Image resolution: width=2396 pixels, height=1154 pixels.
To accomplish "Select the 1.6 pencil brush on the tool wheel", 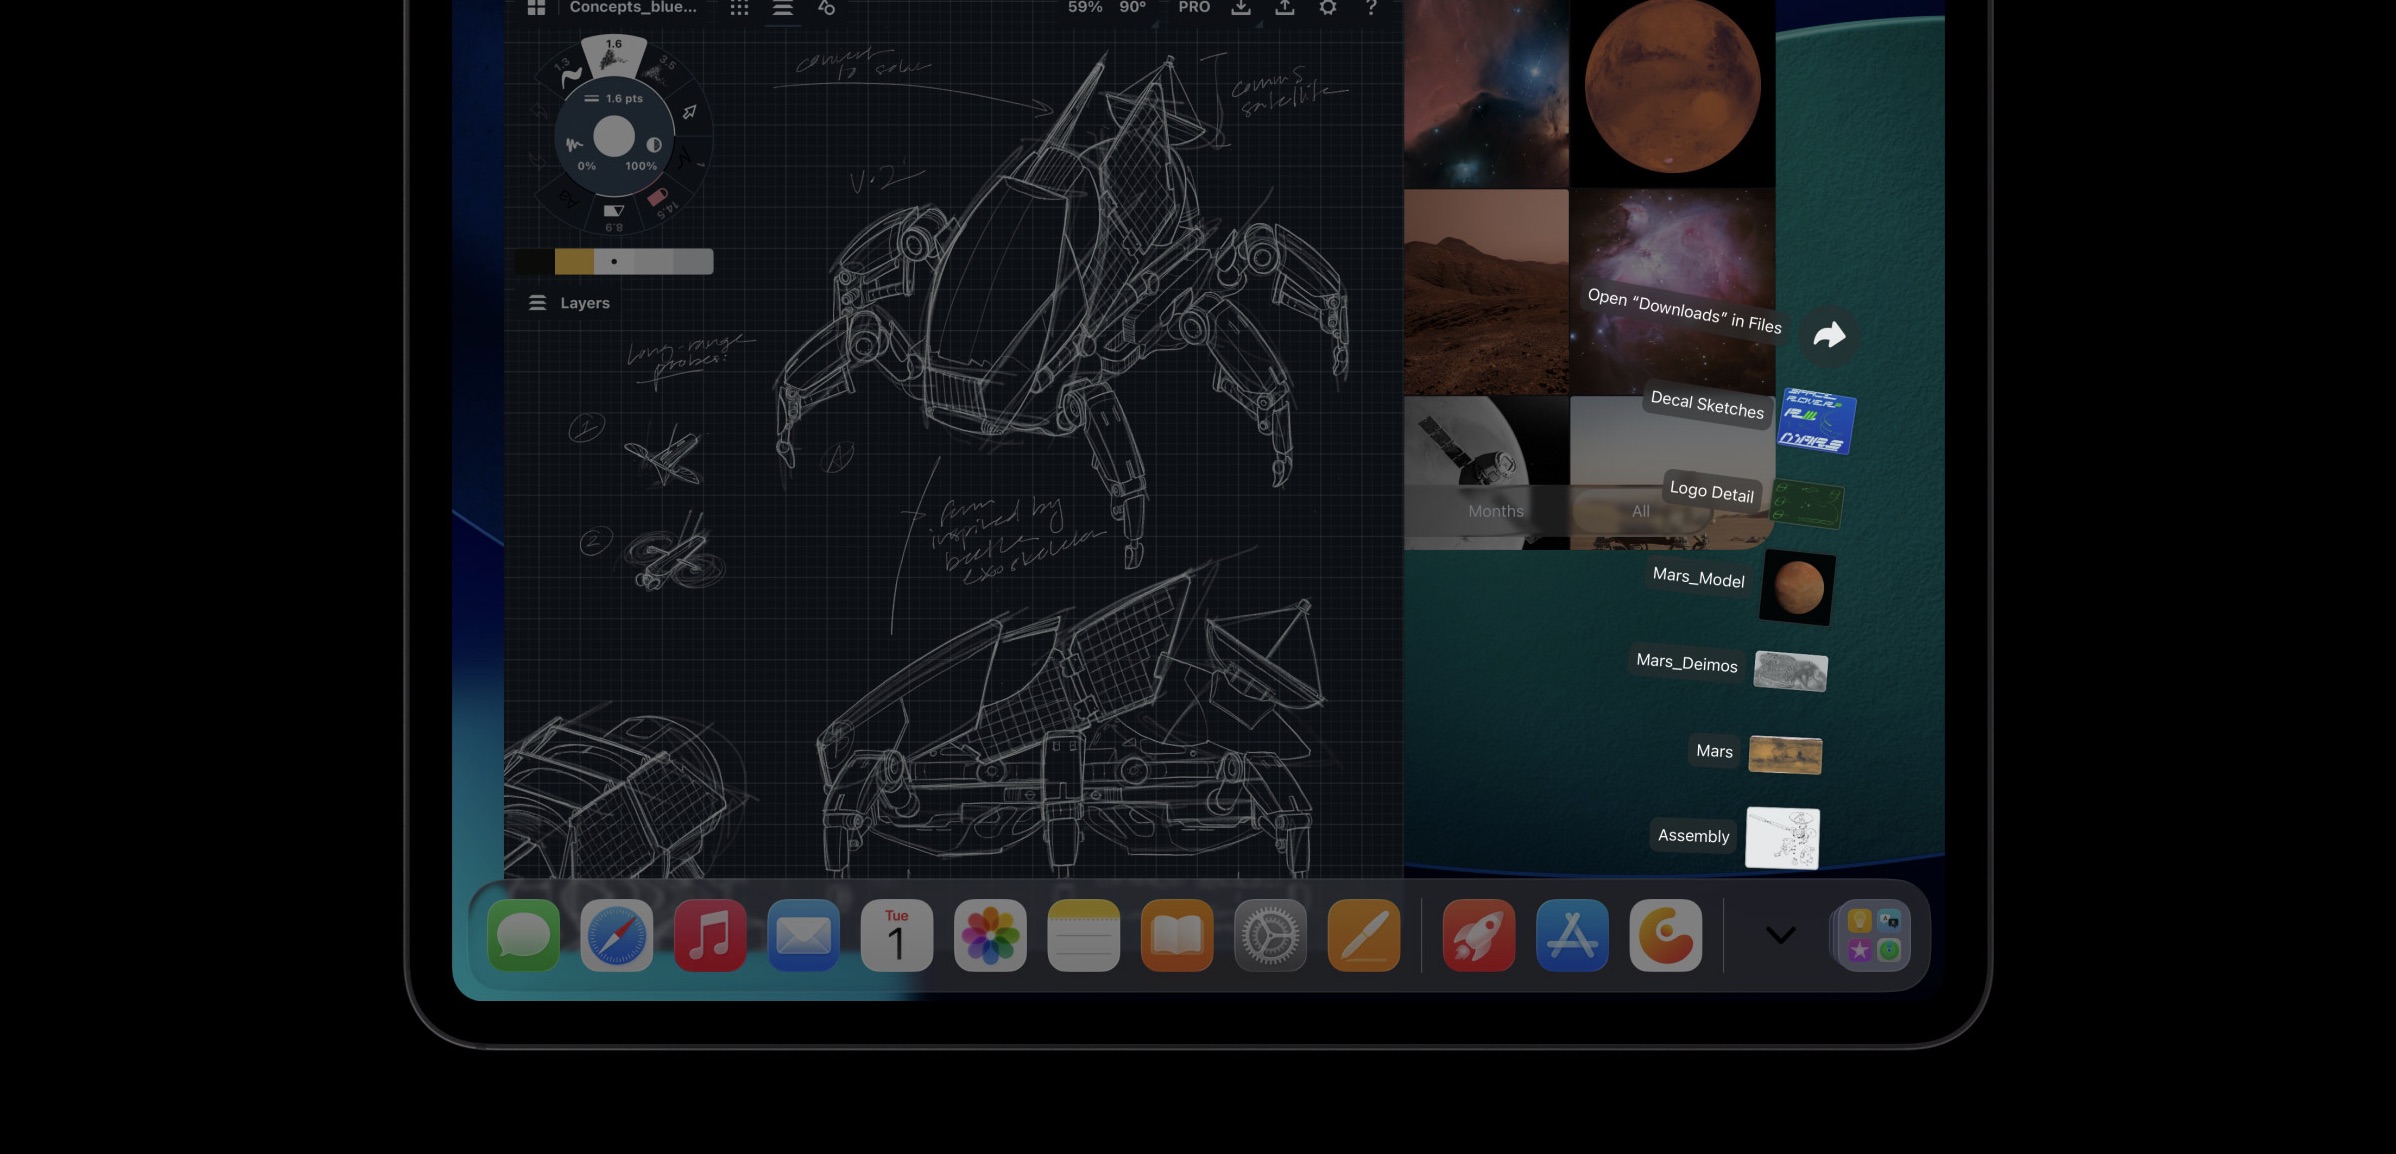I will click(x=613, y=55).
